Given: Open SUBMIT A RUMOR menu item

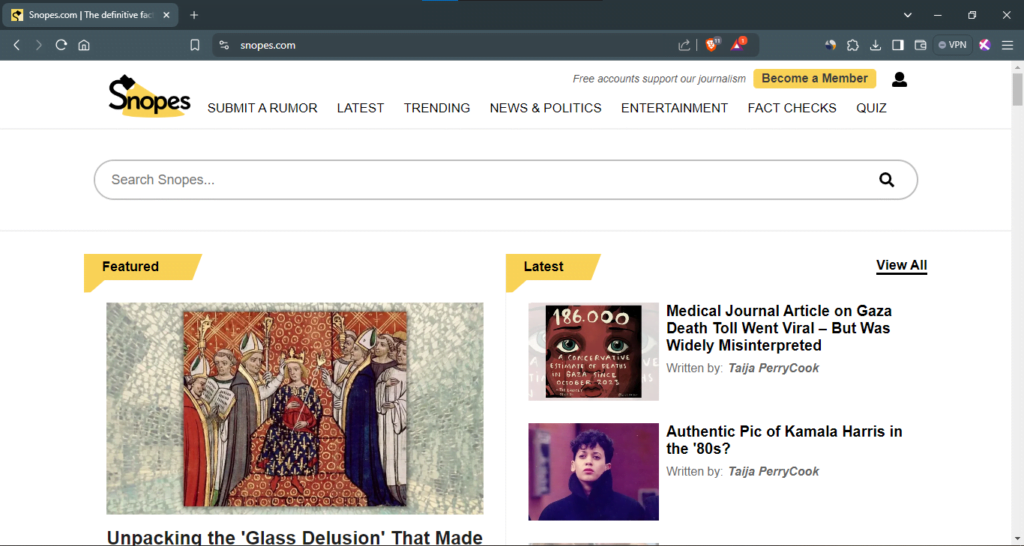Looking at the screenshot, I should point(263,108).
